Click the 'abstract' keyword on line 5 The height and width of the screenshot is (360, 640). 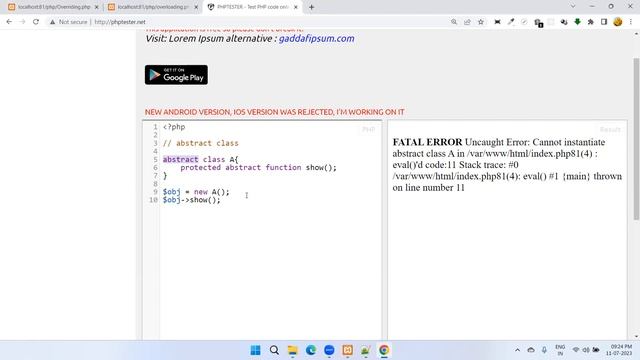[180, 159]
